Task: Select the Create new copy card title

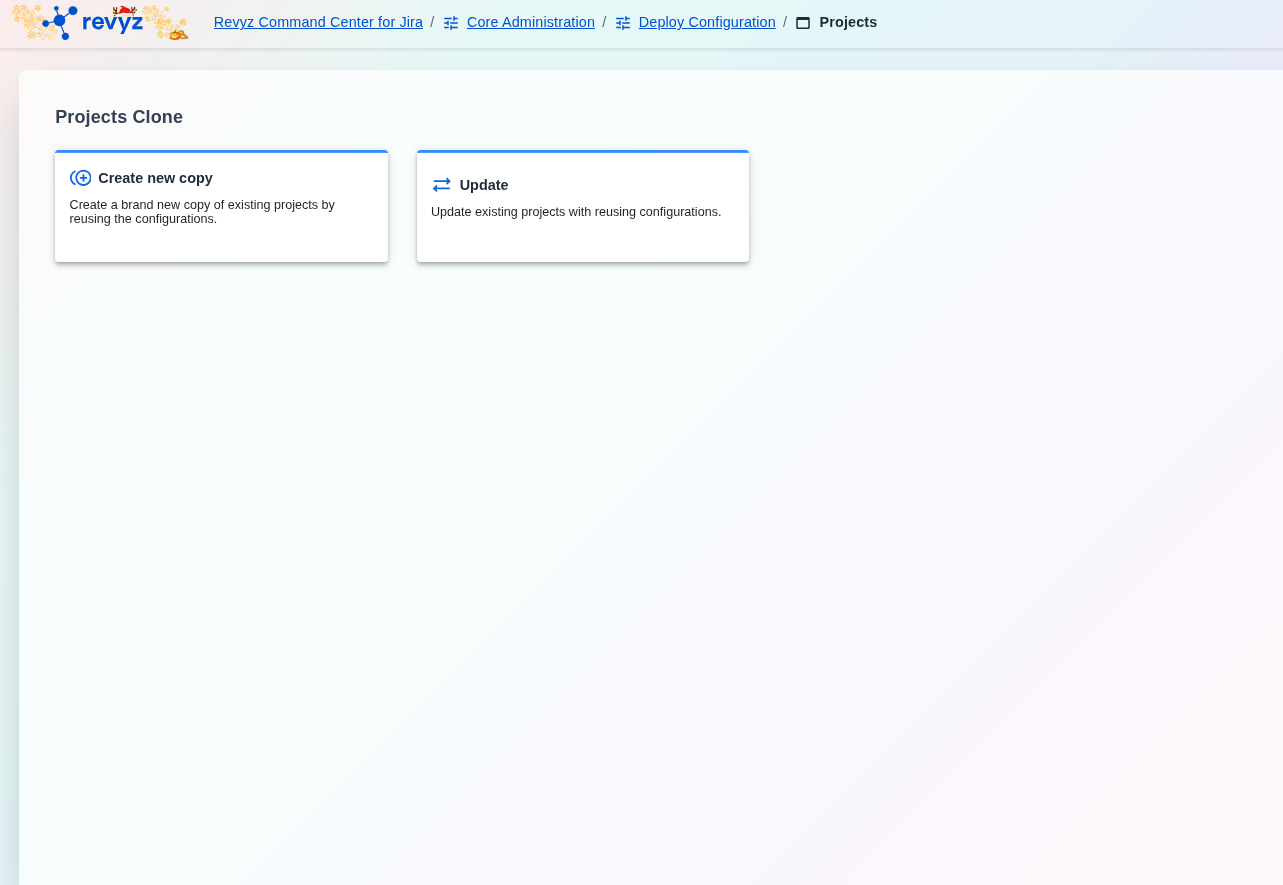Action: click(155, 178)
